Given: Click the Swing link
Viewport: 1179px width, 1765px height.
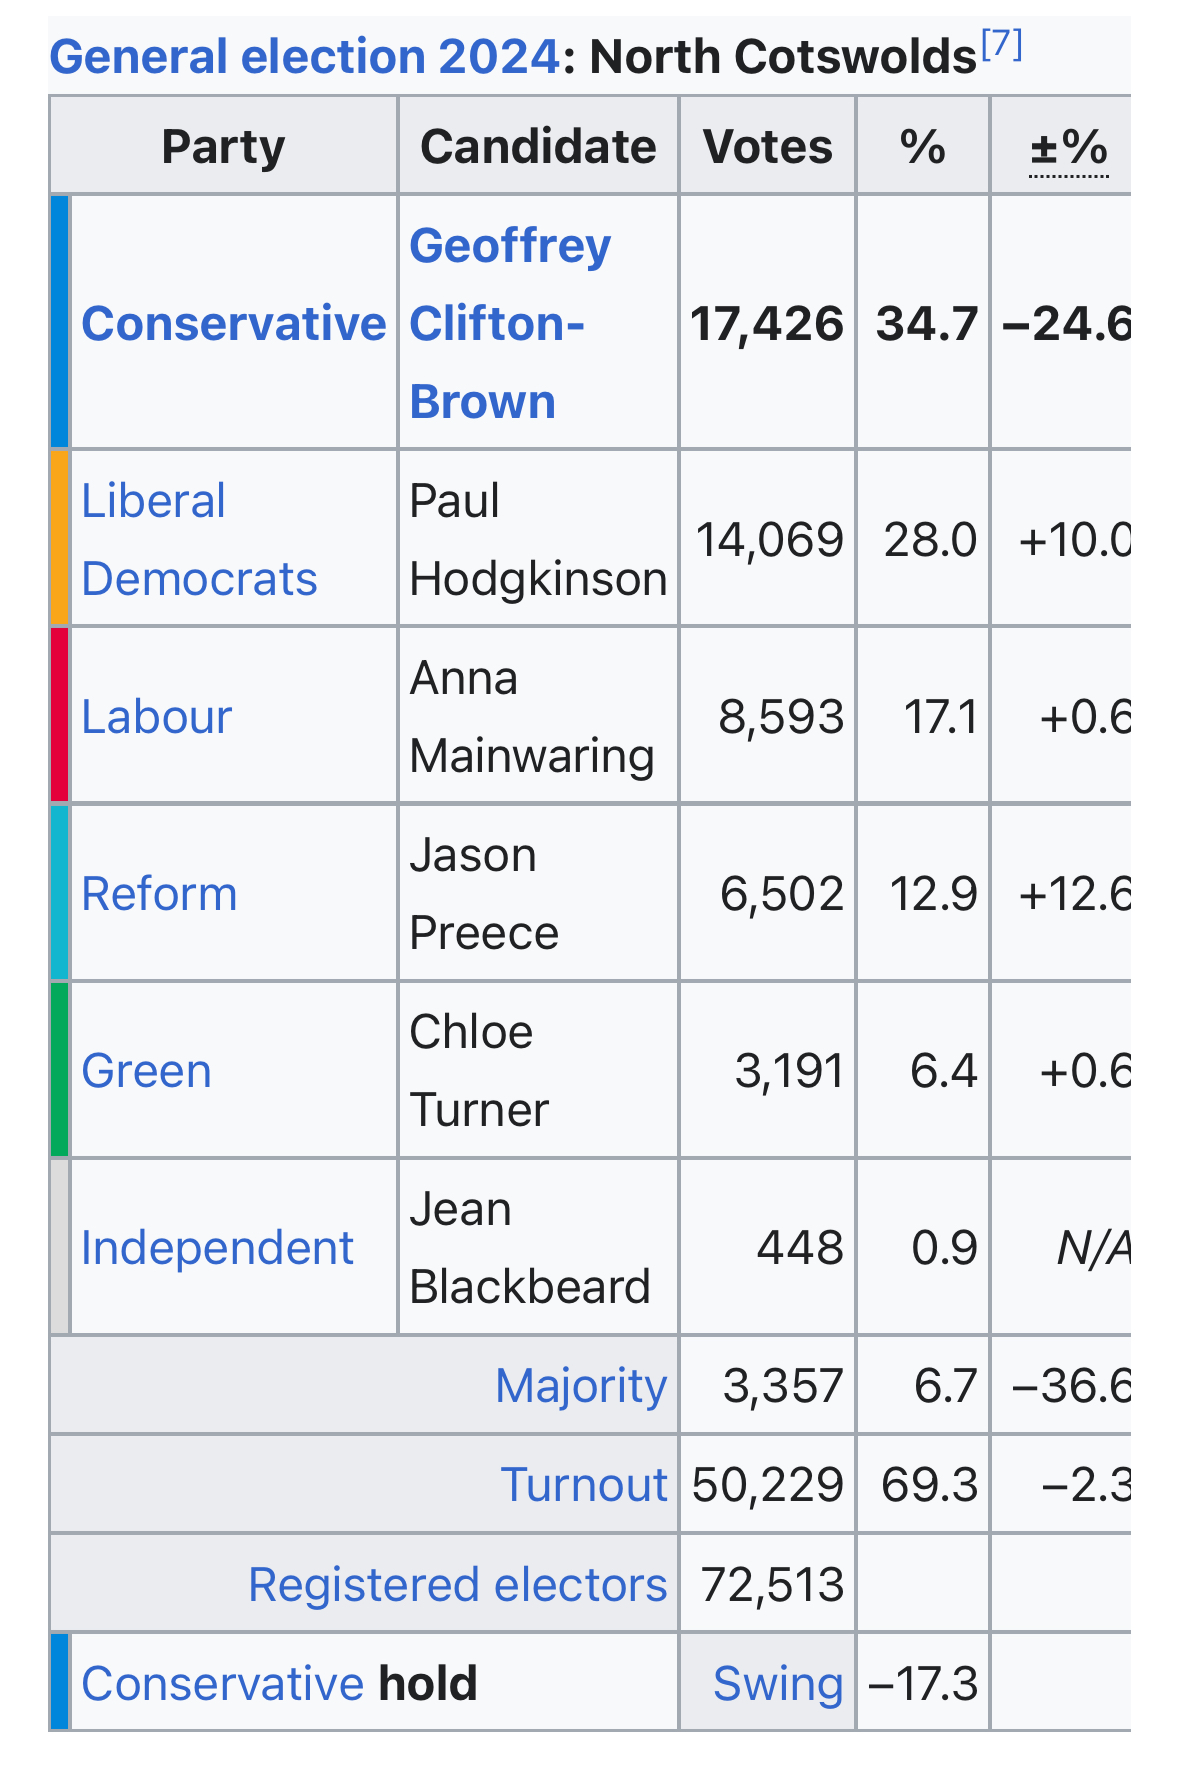Looking at the screenshot, I should 778,1684.
